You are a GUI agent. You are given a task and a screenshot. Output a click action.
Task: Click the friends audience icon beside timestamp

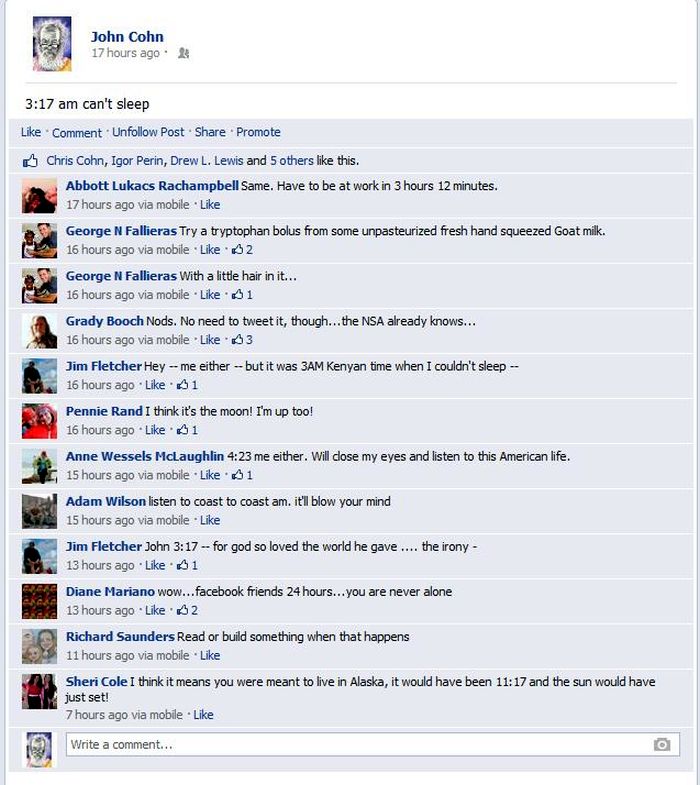(x=184, y=53)
